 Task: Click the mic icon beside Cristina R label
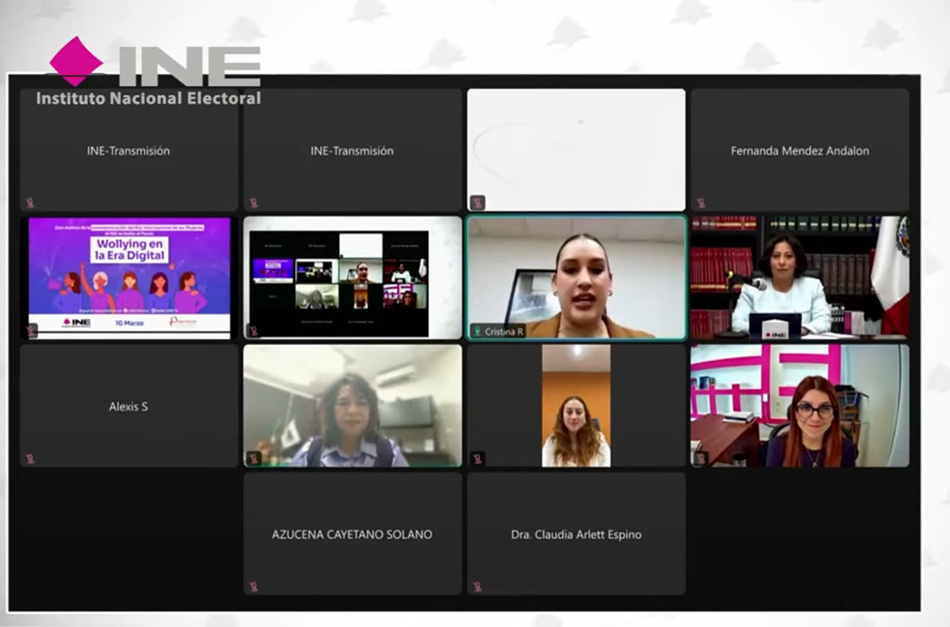coord(478,331)
